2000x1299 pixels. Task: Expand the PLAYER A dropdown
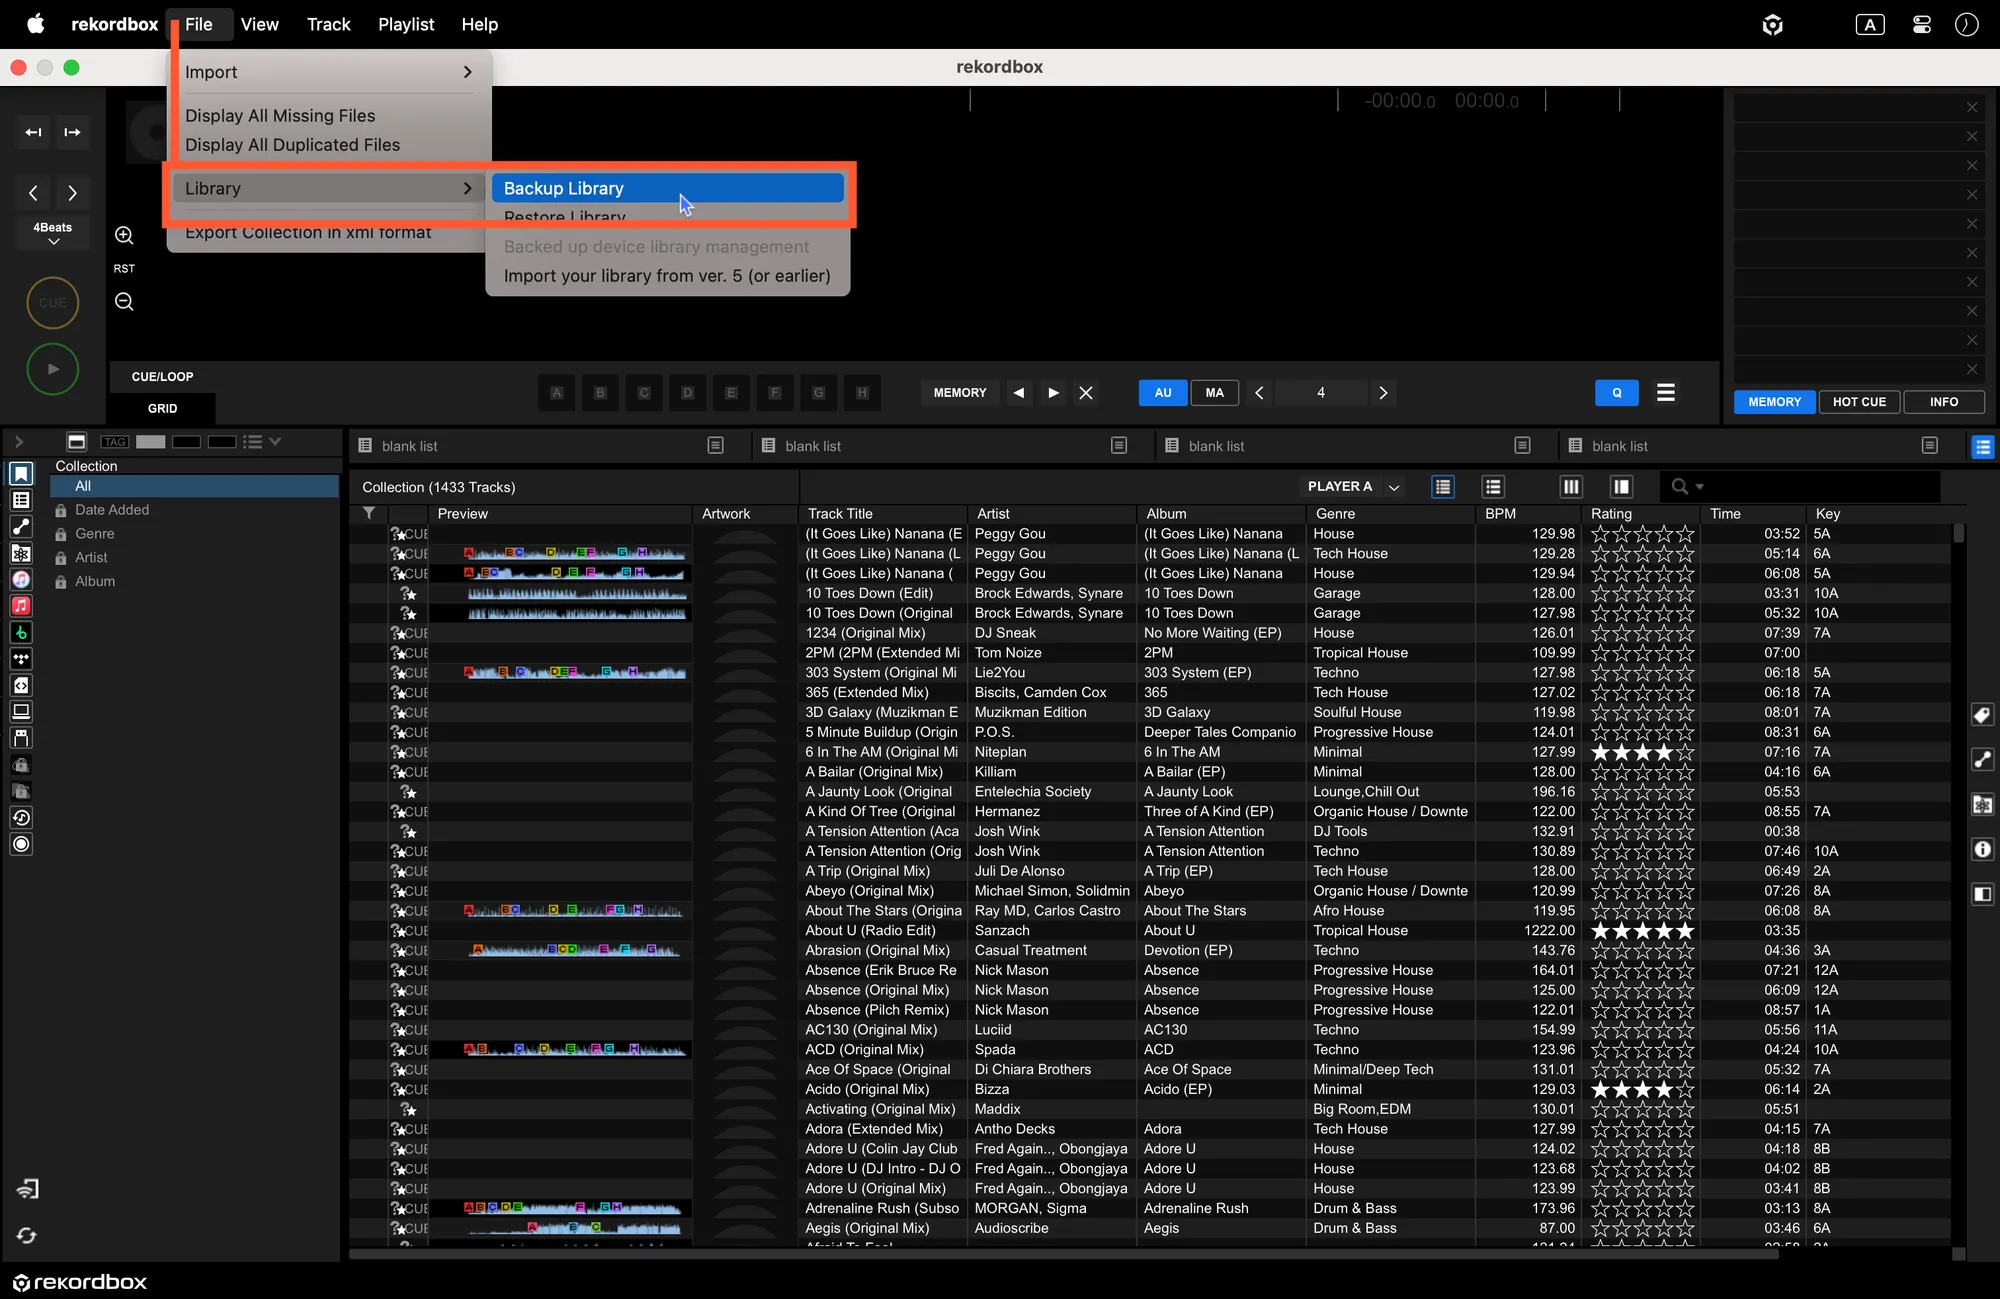click(1393, 487)
